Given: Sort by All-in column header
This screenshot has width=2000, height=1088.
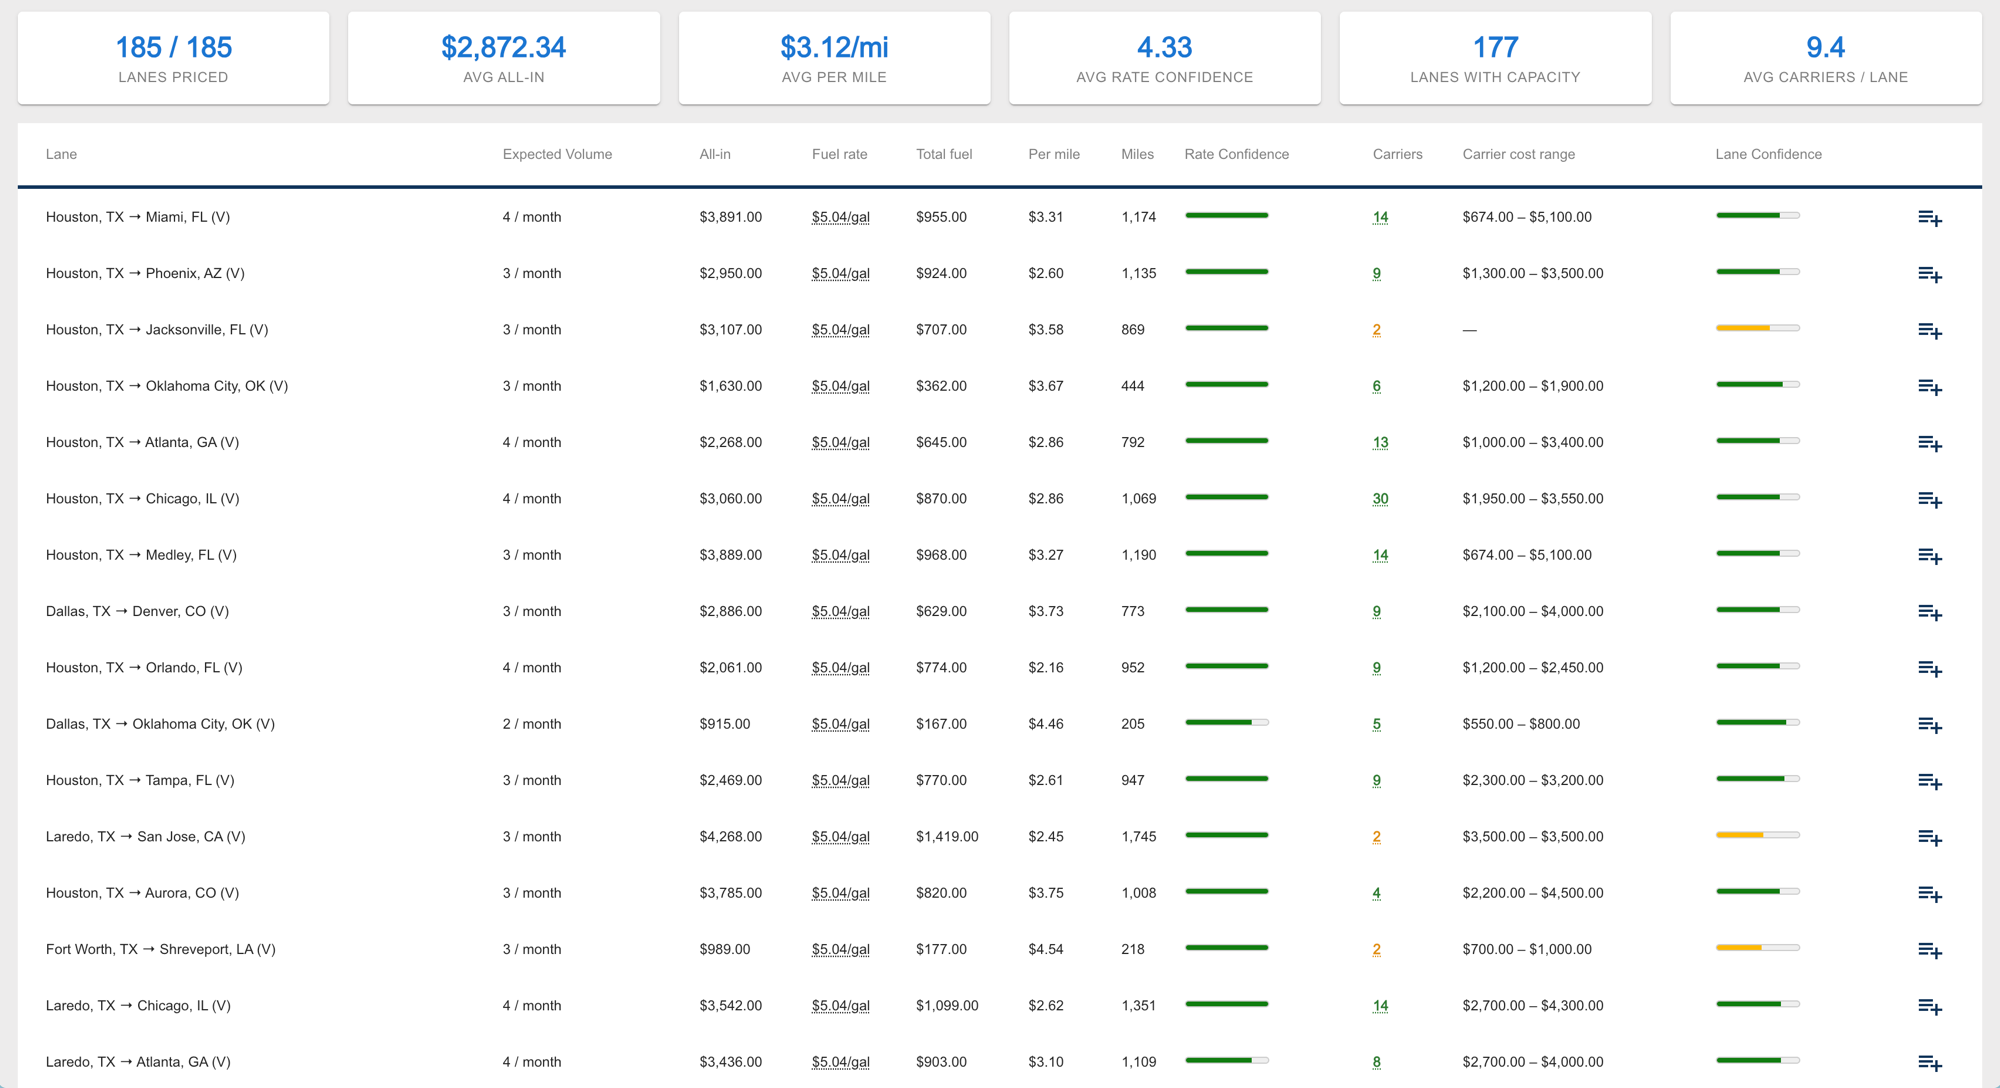Looking at the screenshot, I should [x=715, y=154].
